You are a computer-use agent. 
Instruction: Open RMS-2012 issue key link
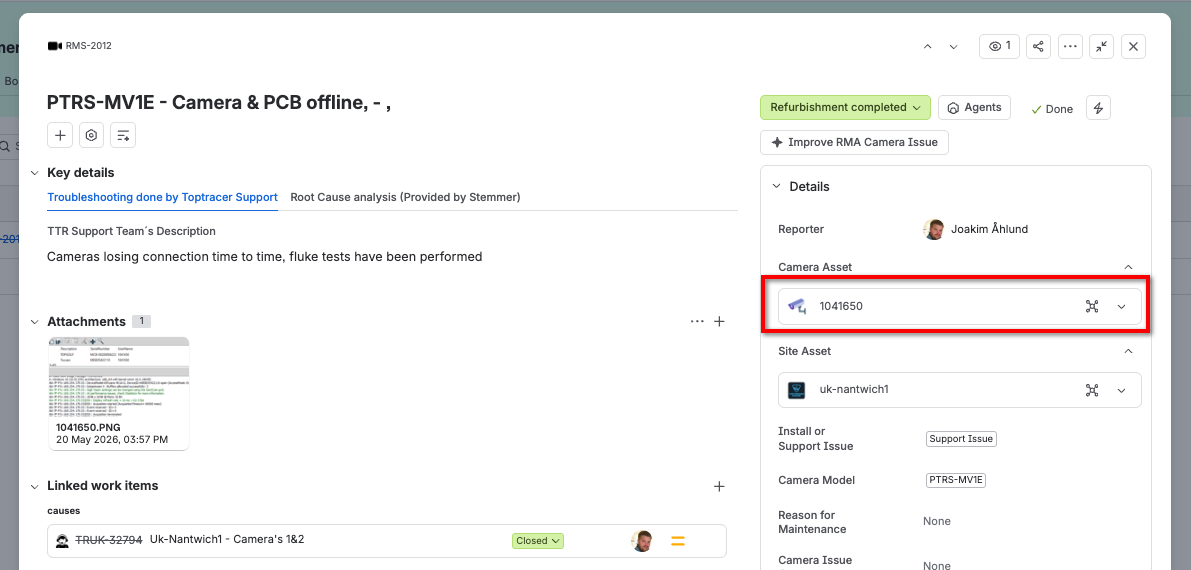89,46
